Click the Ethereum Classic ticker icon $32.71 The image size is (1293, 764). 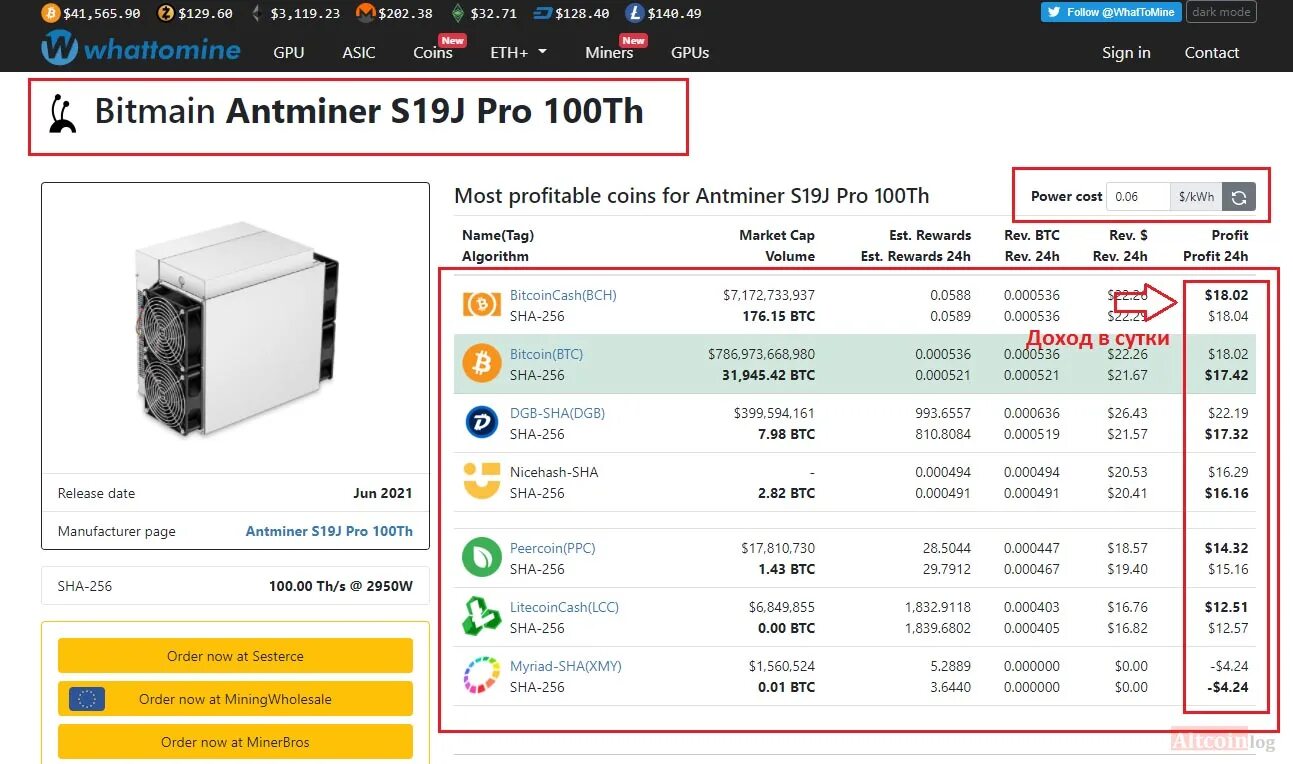pyautogui.click(x=458, y=13)
